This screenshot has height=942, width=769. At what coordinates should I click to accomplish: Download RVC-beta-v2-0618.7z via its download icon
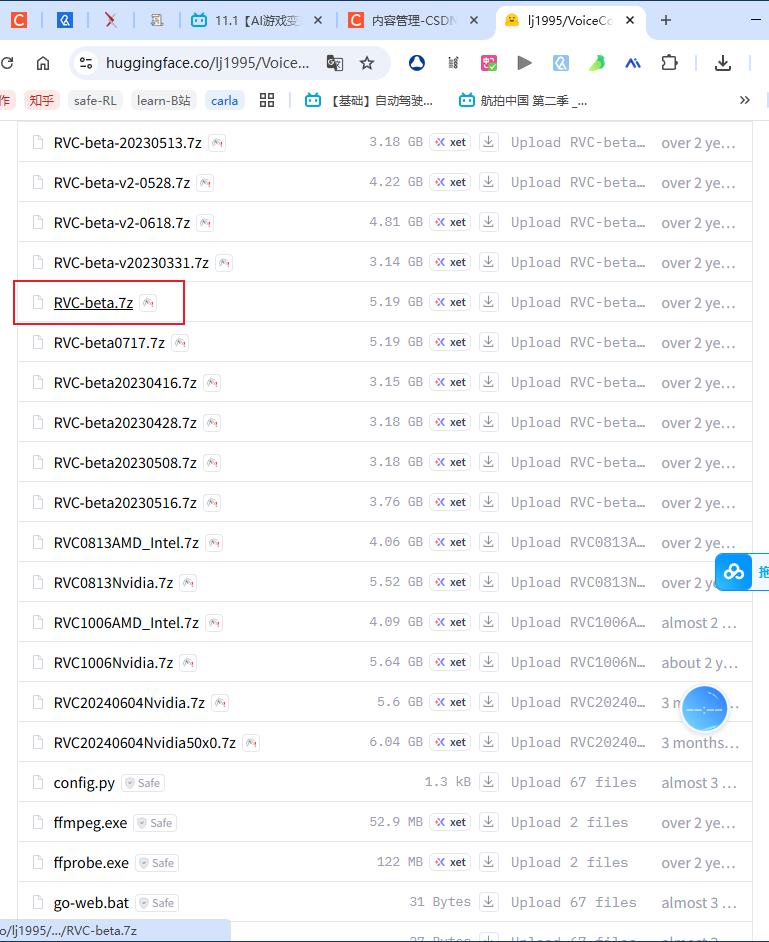(488, 222)
